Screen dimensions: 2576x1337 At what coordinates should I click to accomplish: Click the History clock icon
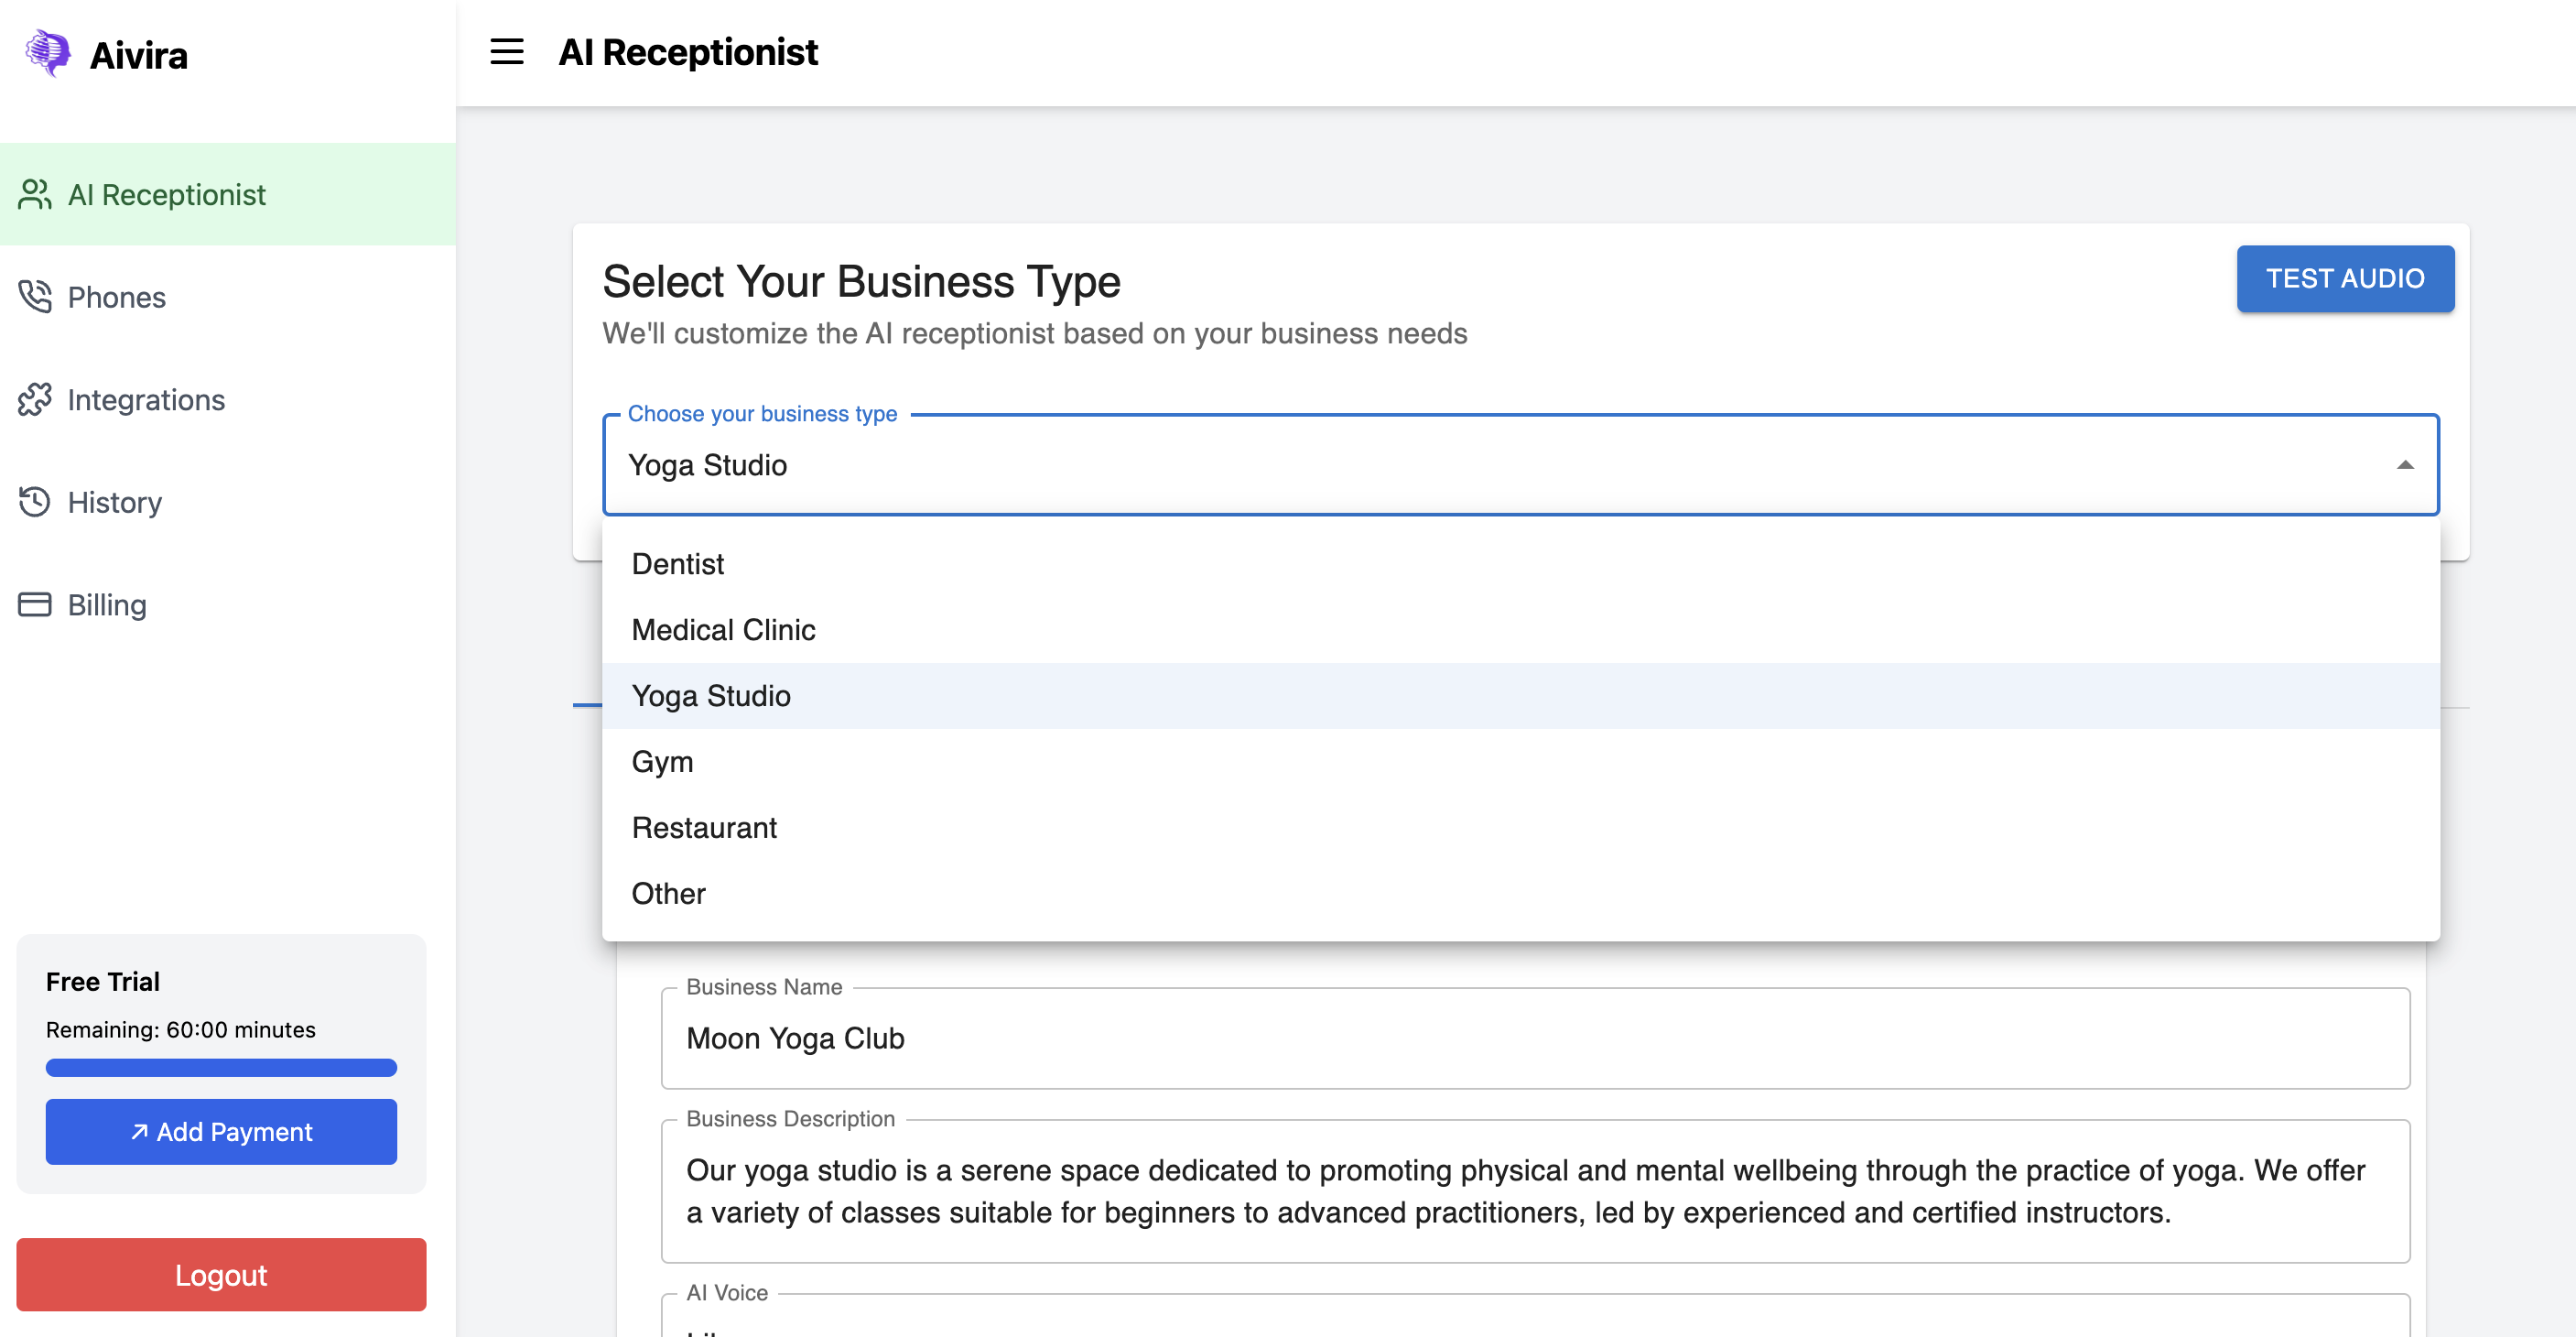click(x=35, y=502)
